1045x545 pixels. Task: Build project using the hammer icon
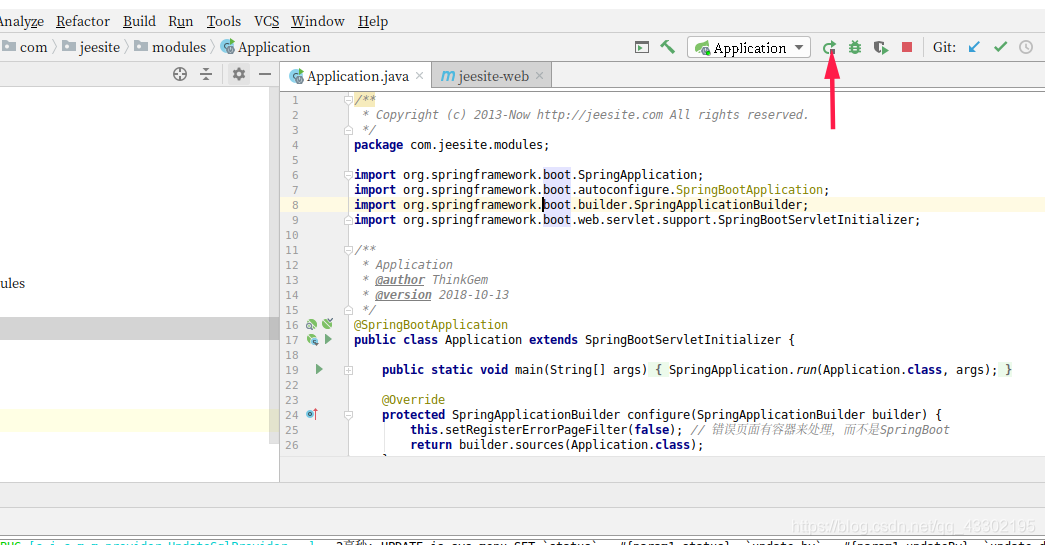[668, 47]
